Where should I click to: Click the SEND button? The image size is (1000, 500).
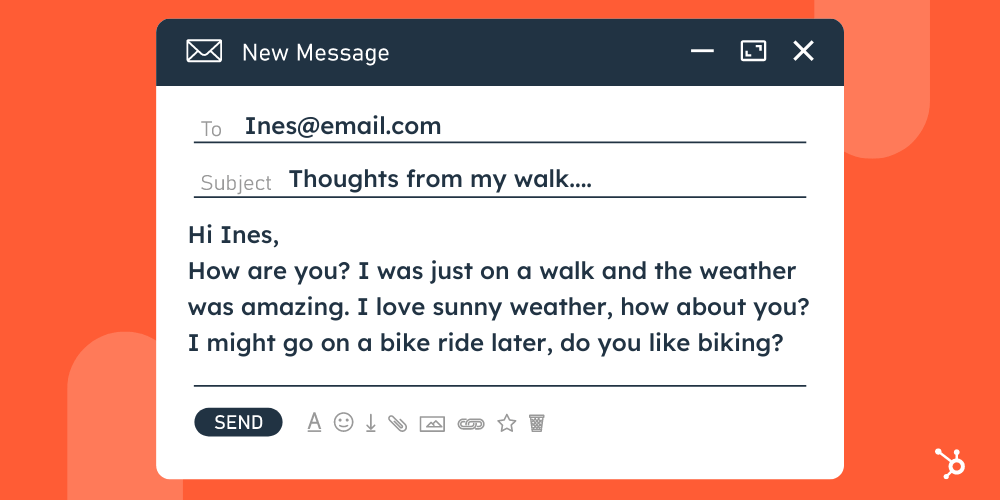pos(238,422)
